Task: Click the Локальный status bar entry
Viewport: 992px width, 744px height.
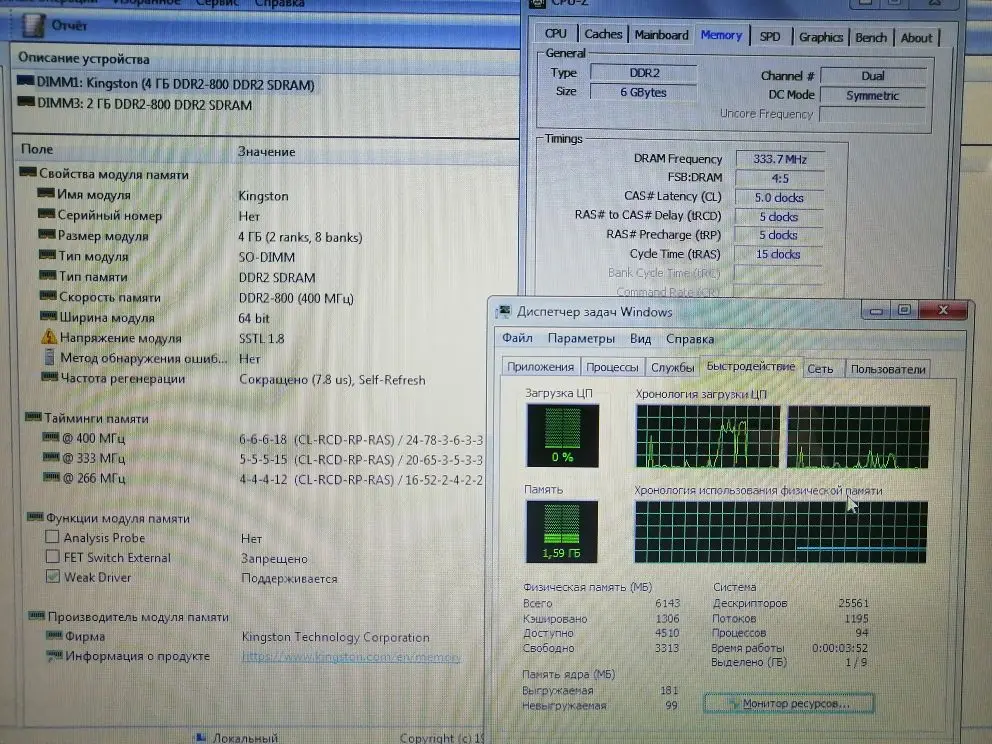Action: (x=237, y=738)
